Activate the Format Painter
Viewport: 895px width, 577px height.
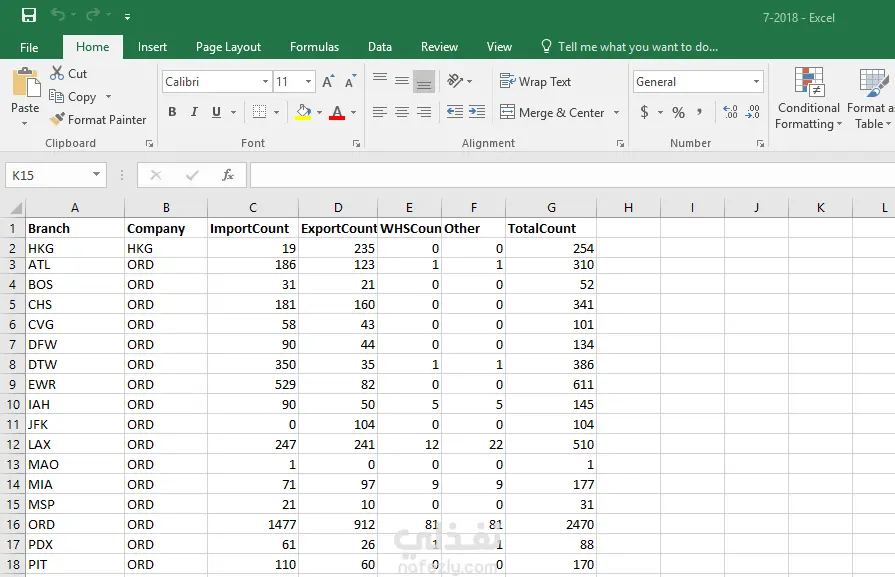coord(98,120)
